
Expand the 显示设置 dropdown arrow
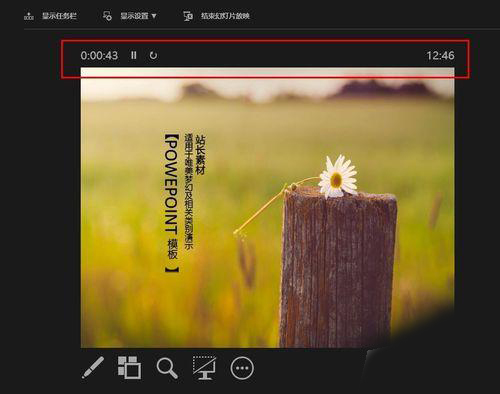(x=154, y=16)
